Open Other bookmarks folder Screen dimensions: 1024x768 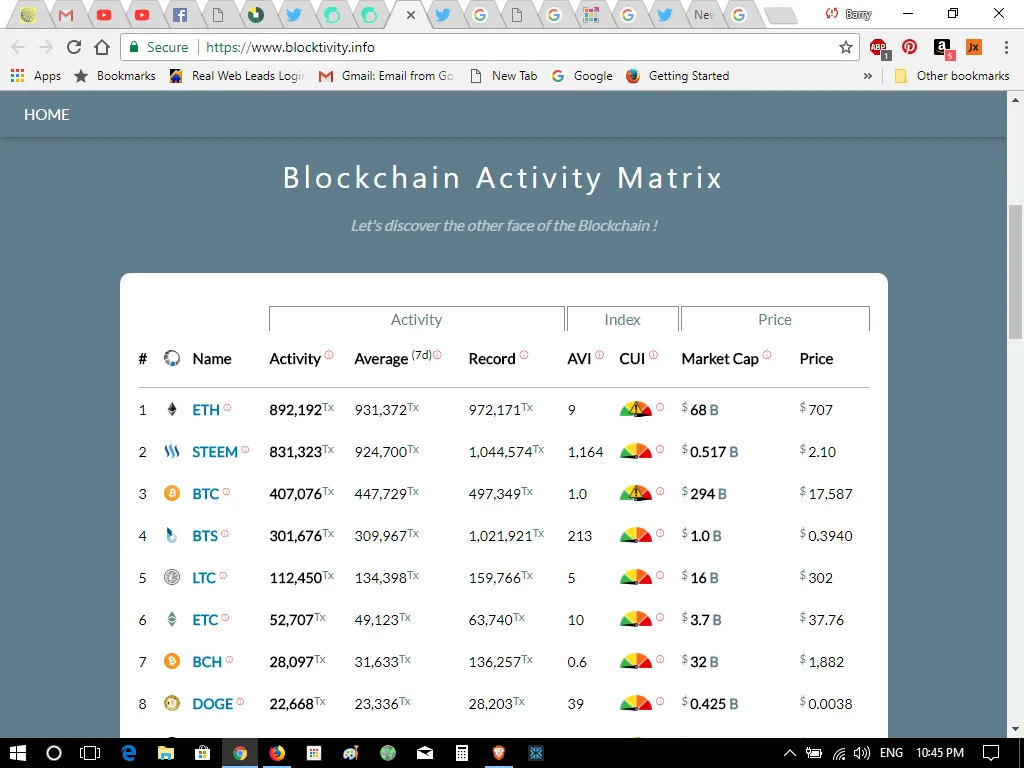(x=952, y=76)
